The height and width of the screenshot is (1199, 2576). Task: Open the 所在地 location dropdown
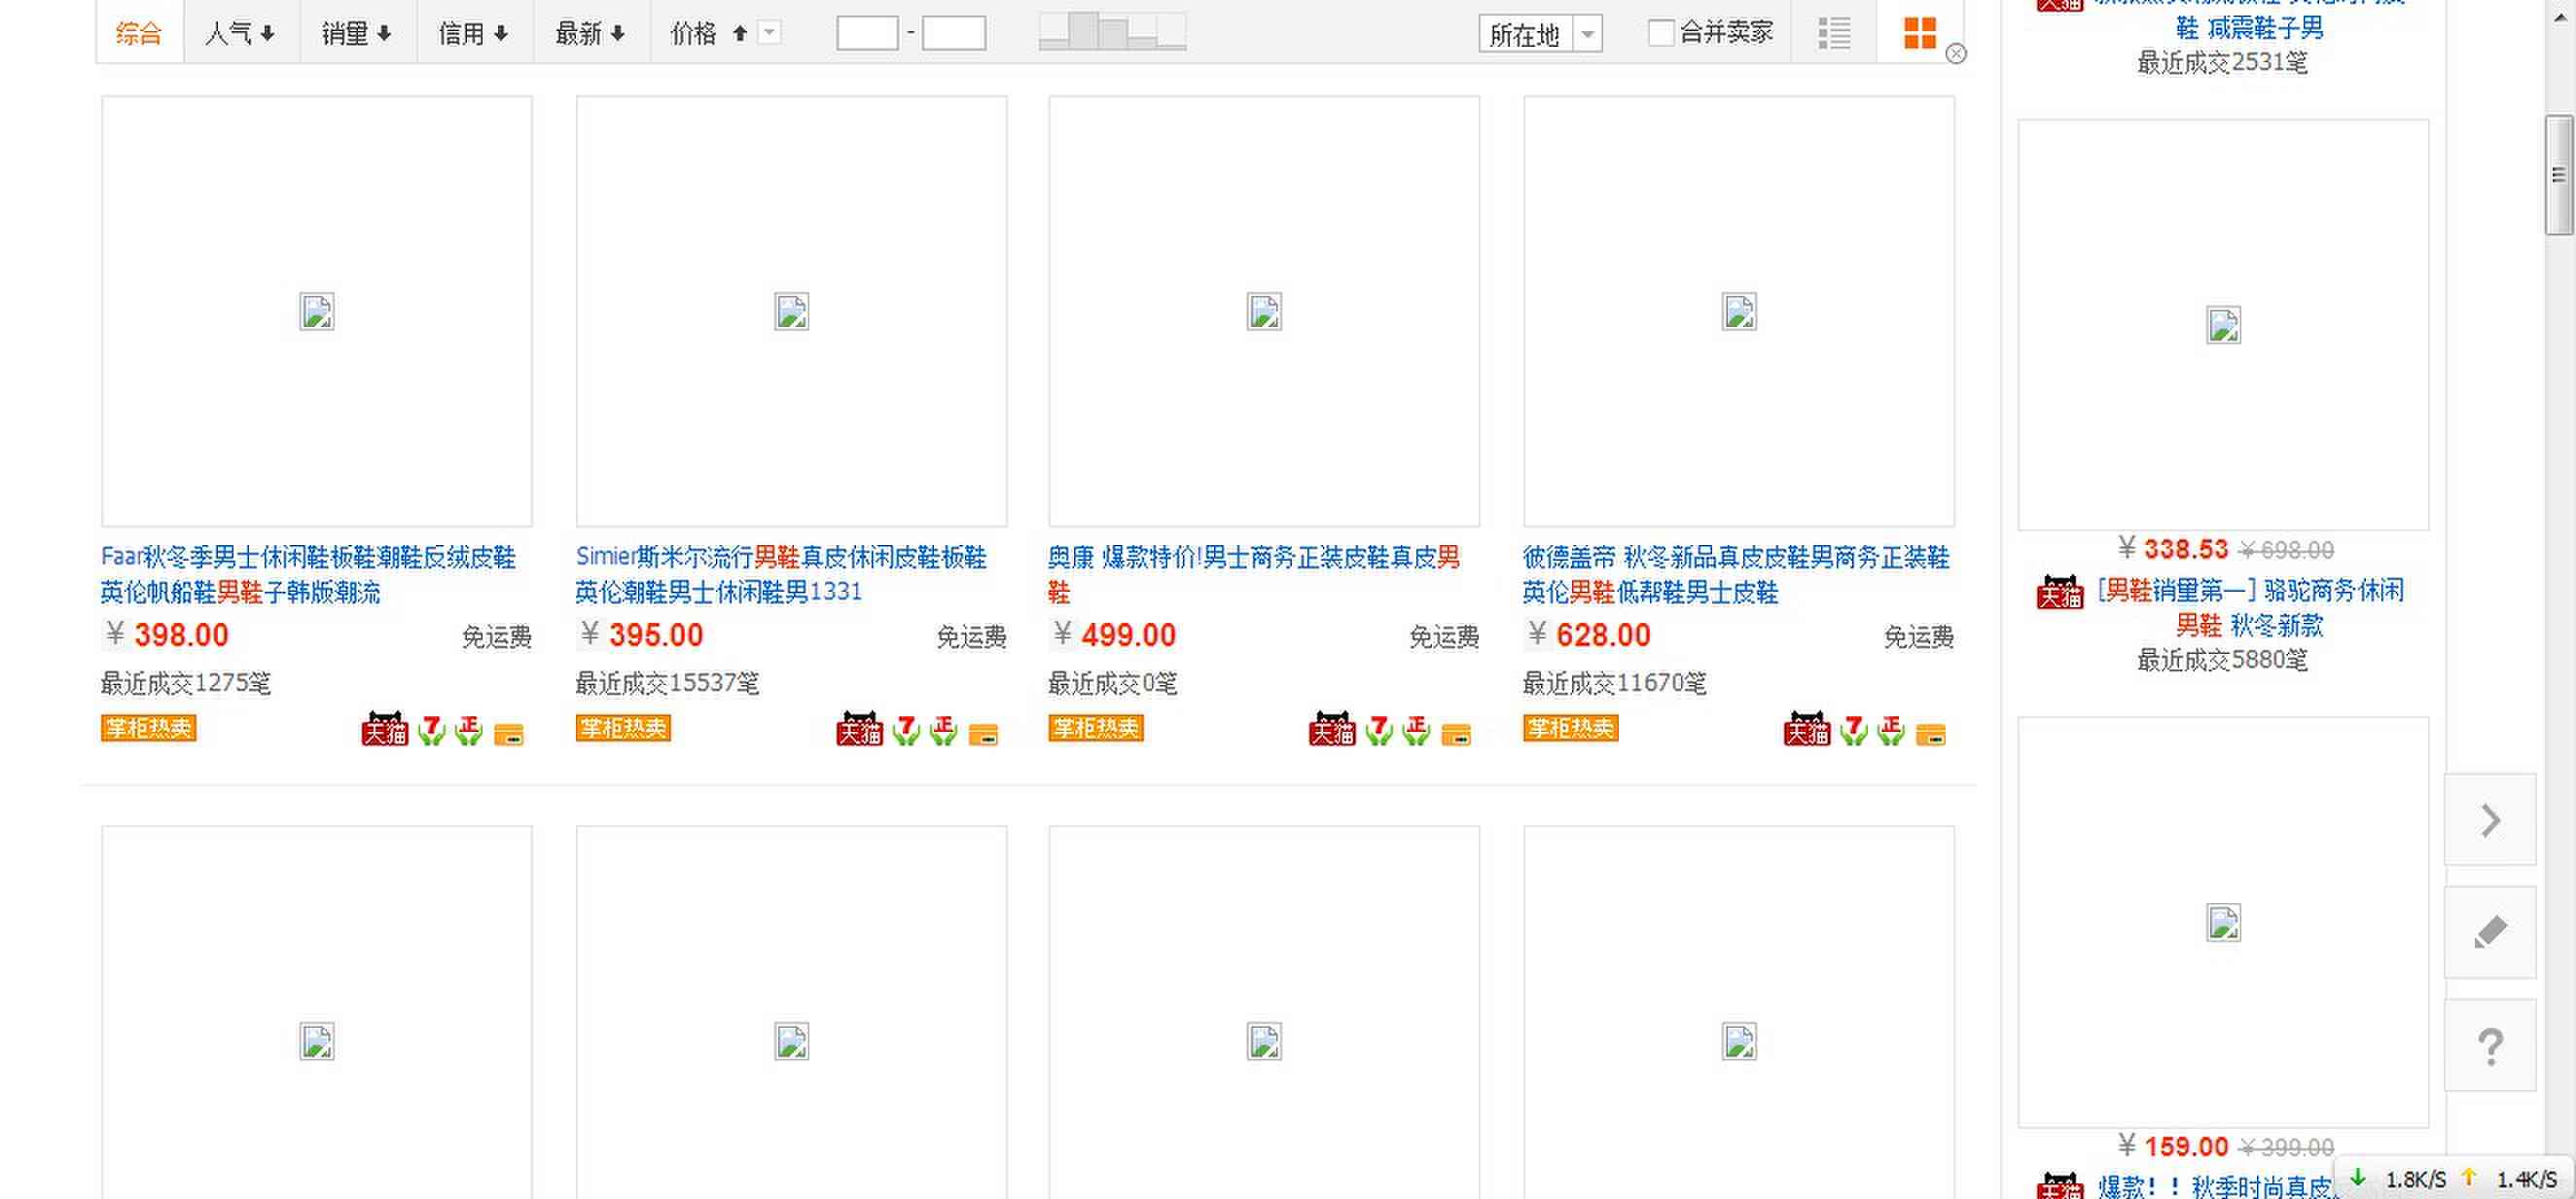pyautogui.click(x=1540, y=34)
